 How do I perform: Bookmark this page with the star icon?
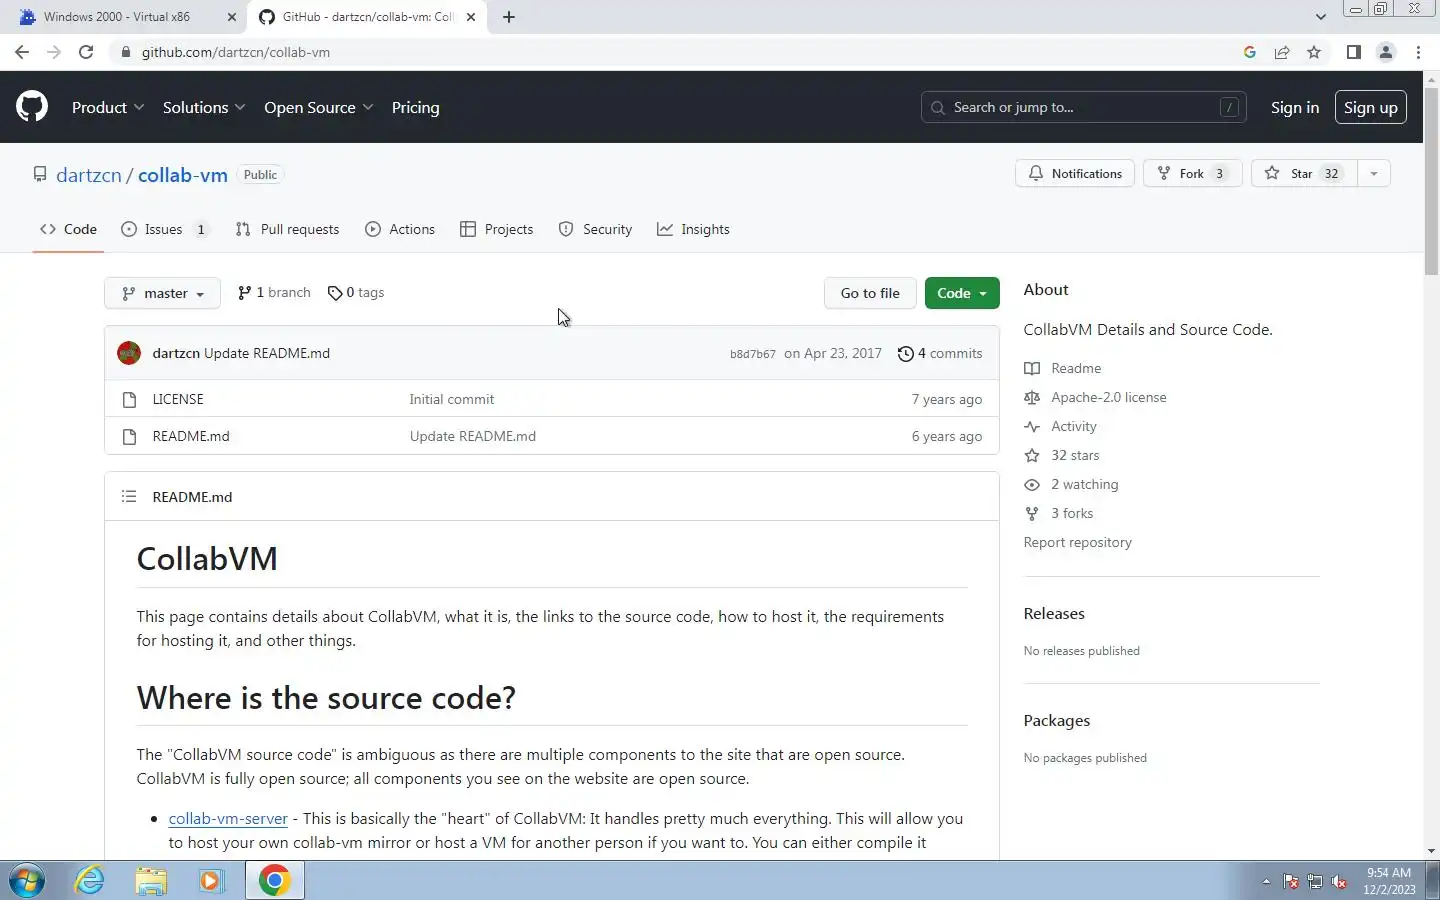(x=1314, y=52)
